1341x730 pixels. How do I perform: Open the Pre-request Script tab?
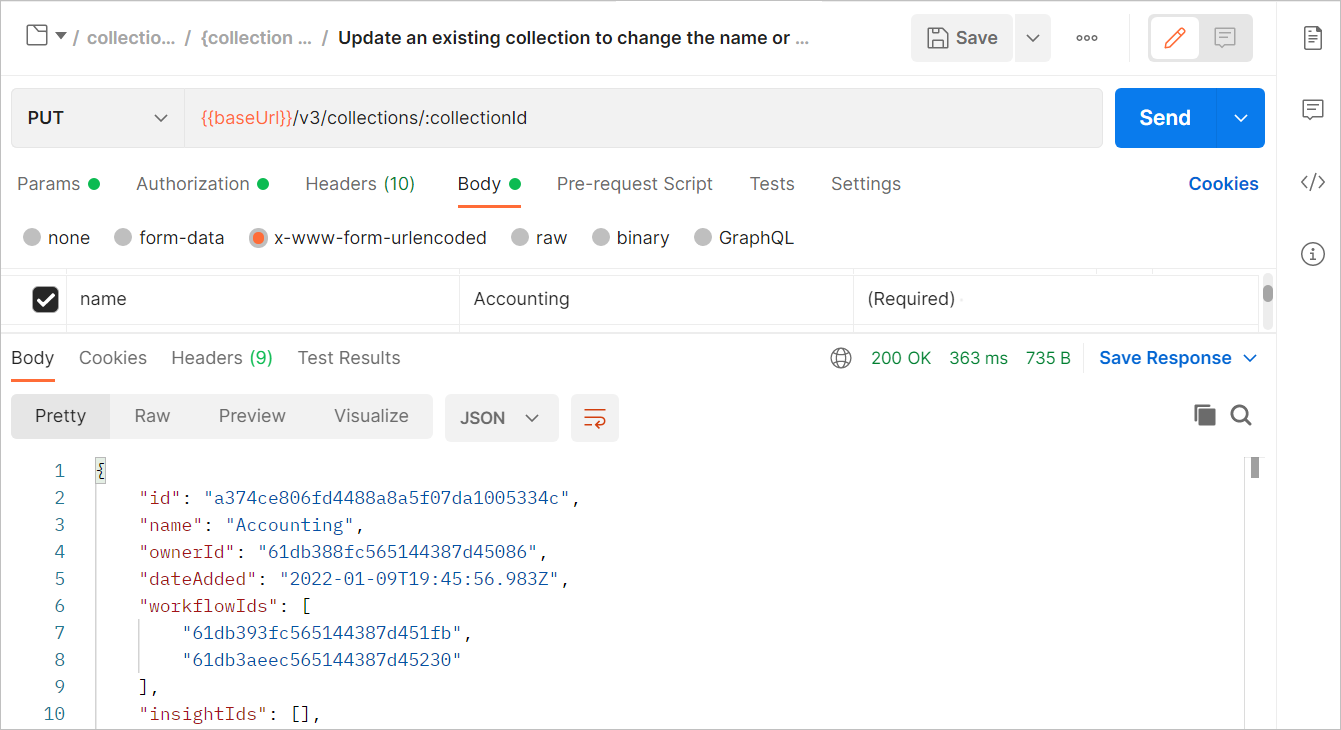tap(635, 184)
